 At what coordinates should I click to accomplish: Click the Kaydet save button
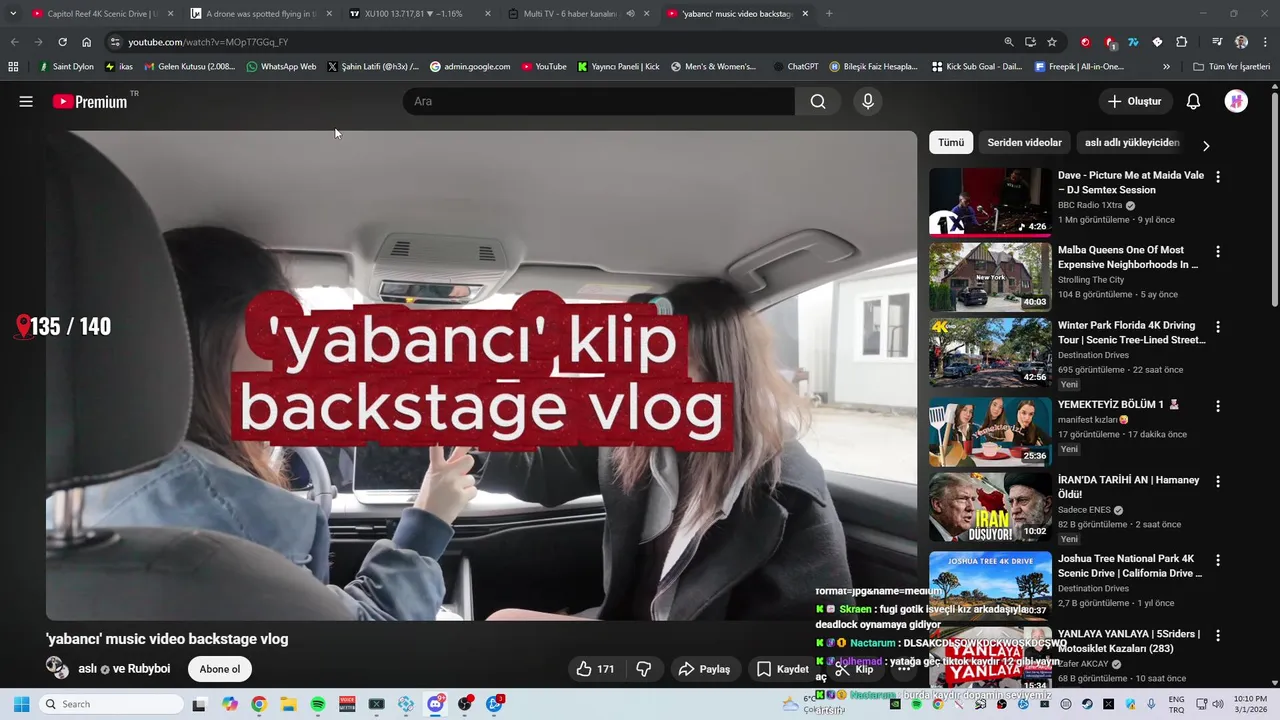[x=782, y=669]
